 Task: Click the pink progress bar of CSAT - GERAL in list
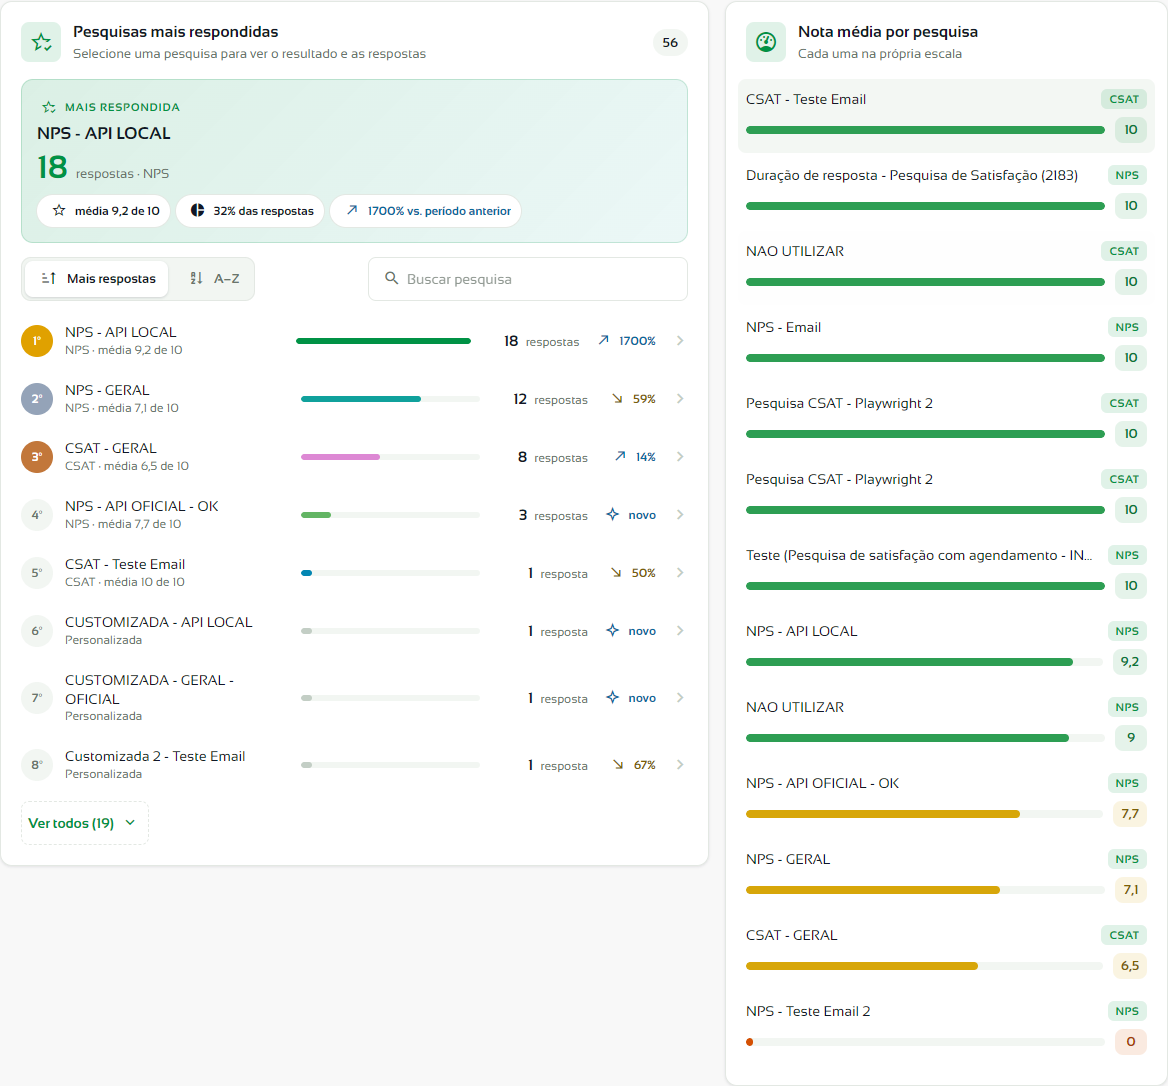[x=340, y=457]
